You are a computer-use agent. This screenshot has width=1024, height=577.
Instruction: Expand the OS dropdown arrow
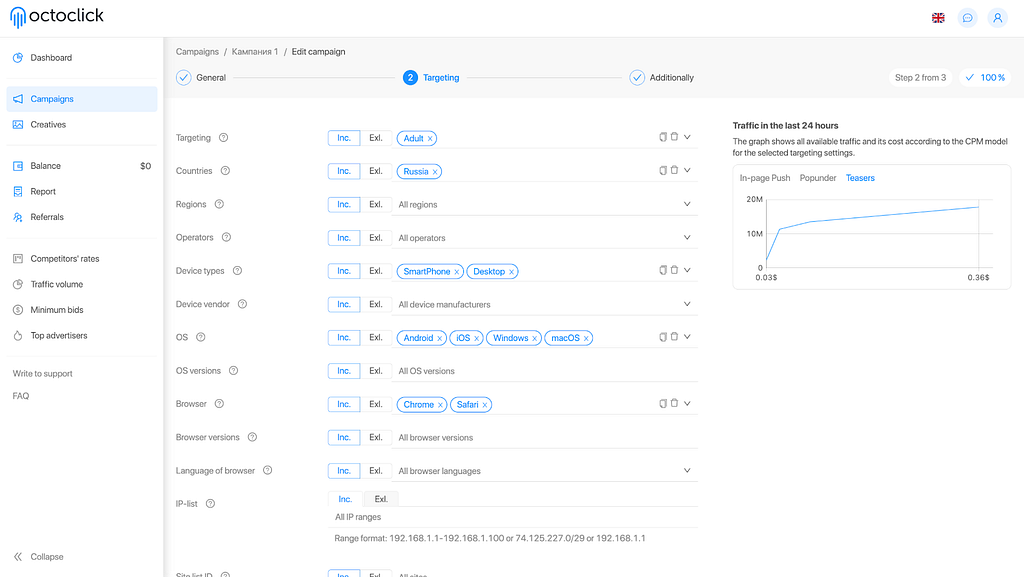(x=687, y=337)
